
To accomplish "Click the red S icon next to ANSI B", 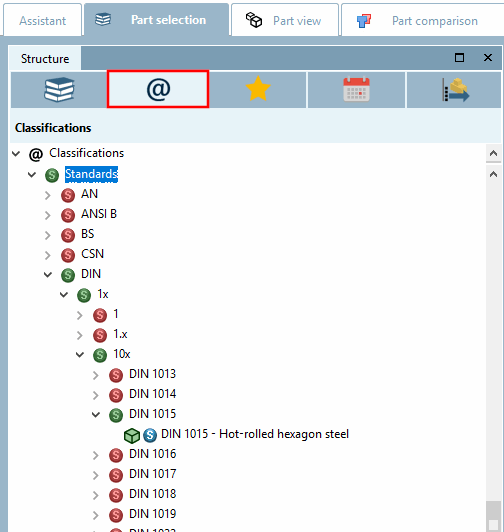I will pos(68,215).
